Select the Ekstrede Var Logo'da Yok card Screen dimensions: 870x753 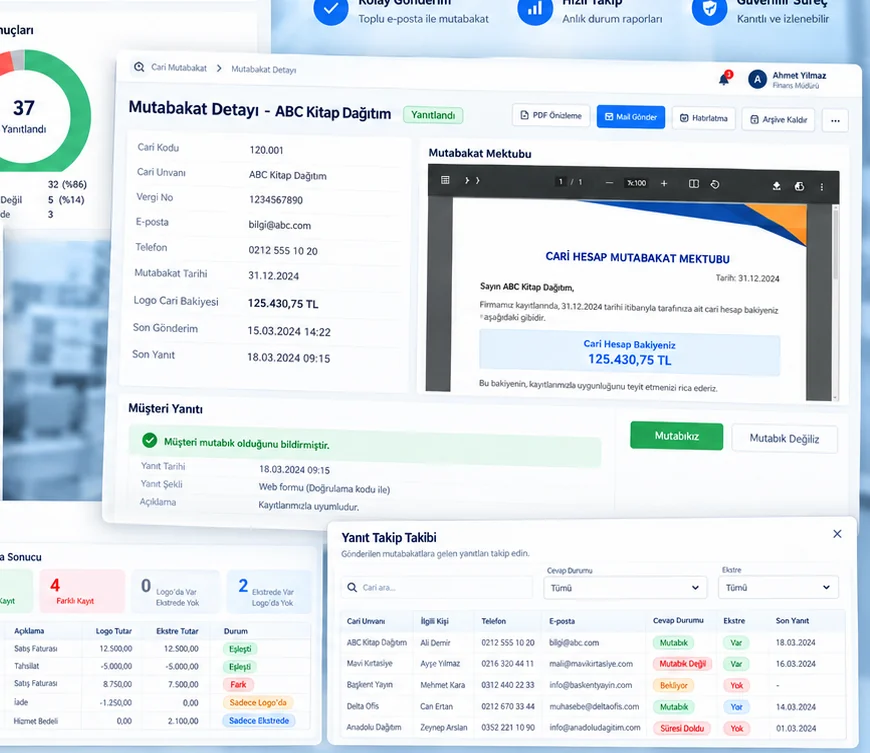pos(270,592)
